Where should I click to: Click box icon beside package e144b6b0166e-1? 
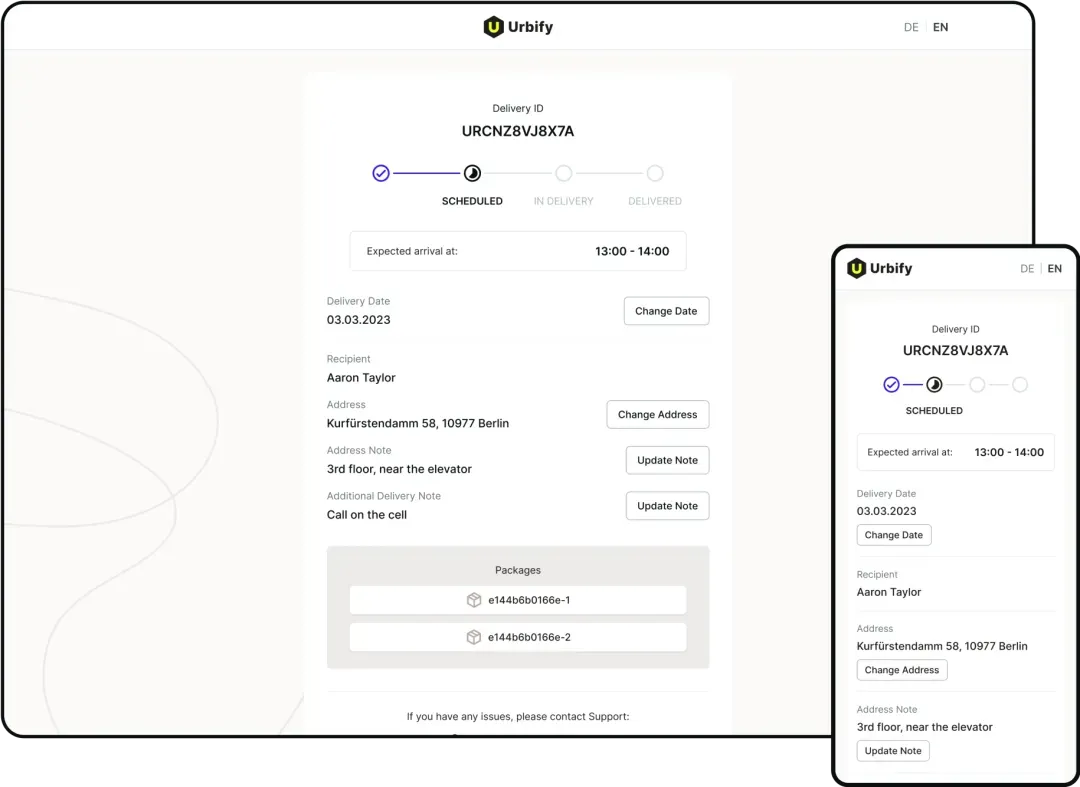tap(474, 600)
